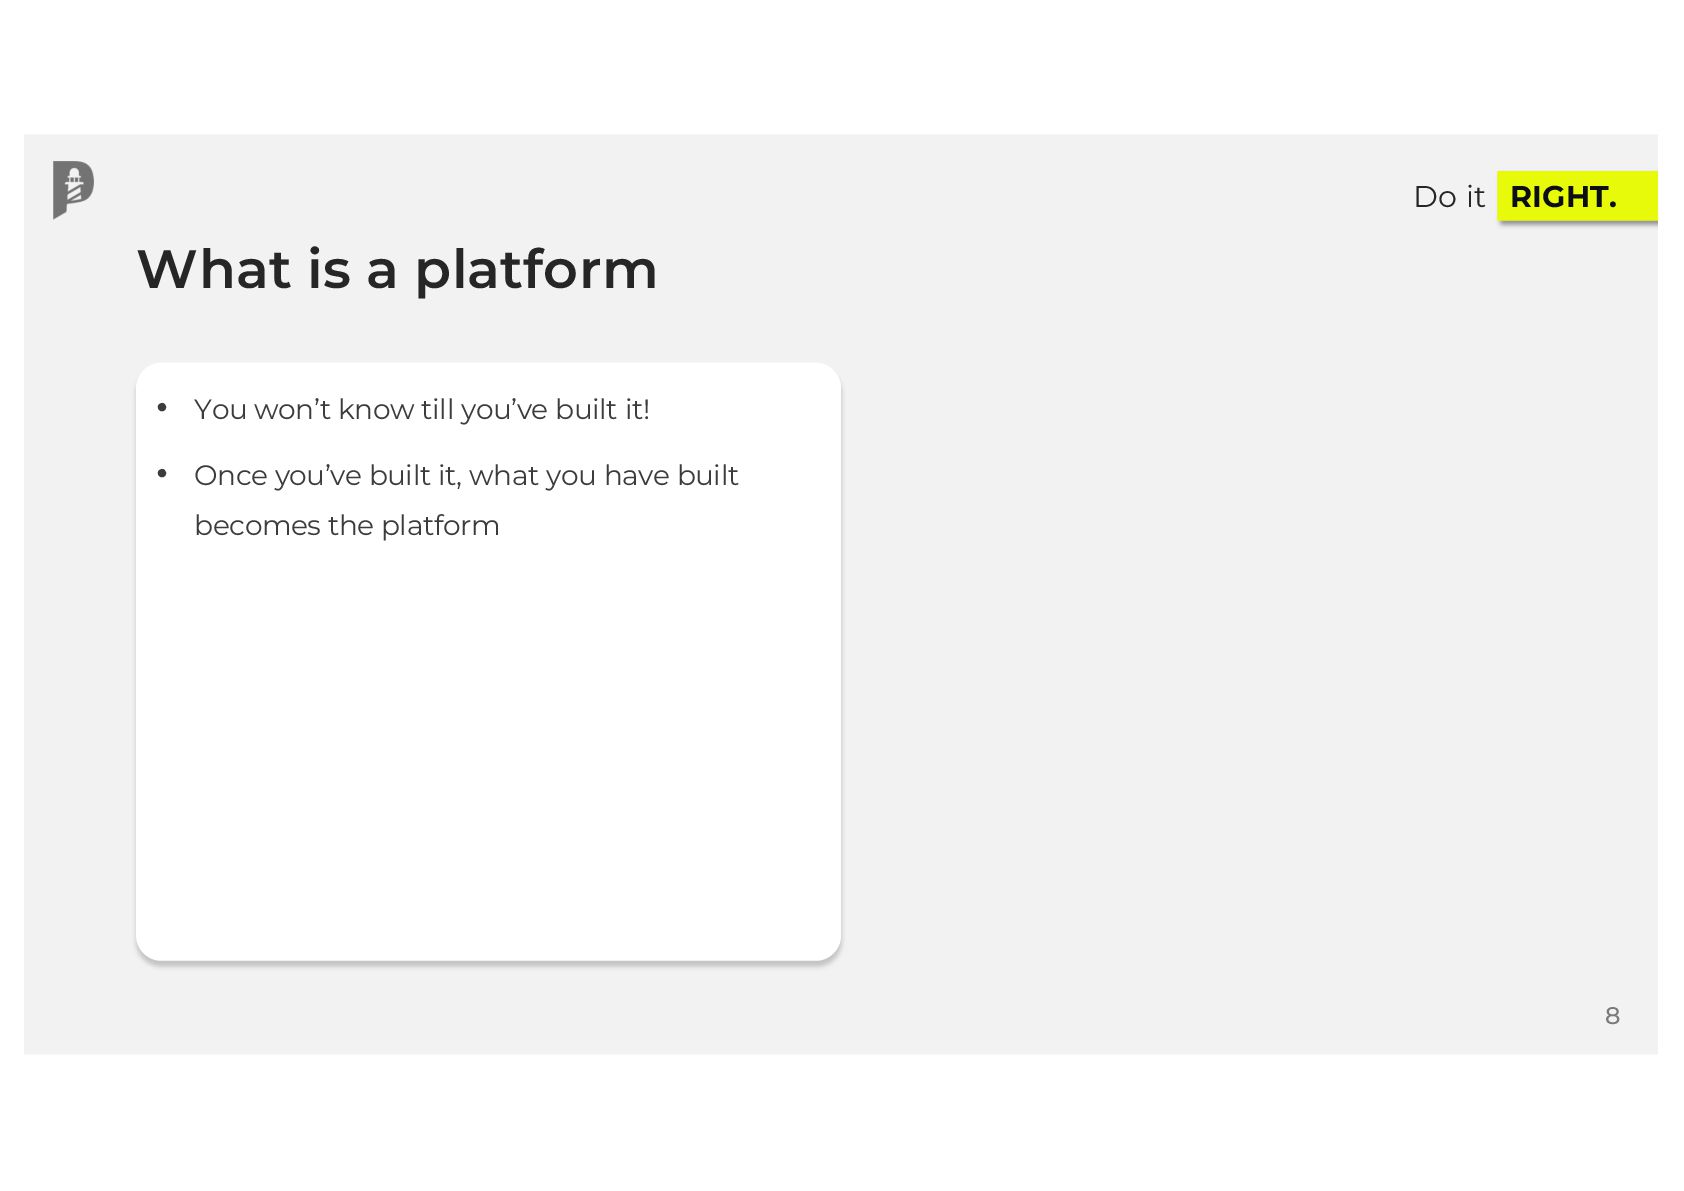
Task: Click the word "platform" in the title
Action: (536, 270)
